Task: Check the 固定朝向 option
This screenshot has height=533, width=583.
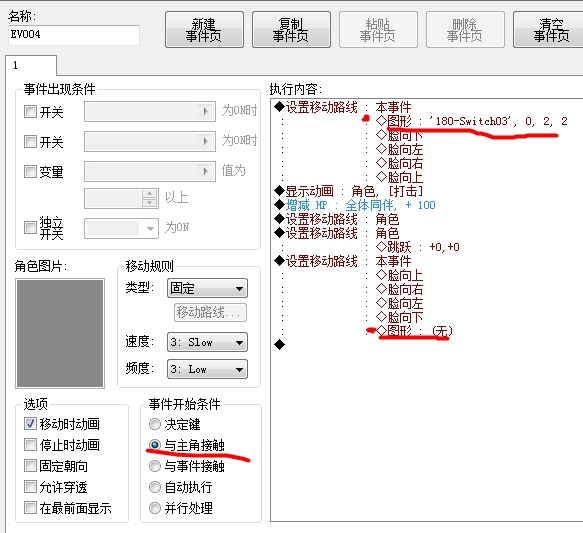Action: click(30, 466)
